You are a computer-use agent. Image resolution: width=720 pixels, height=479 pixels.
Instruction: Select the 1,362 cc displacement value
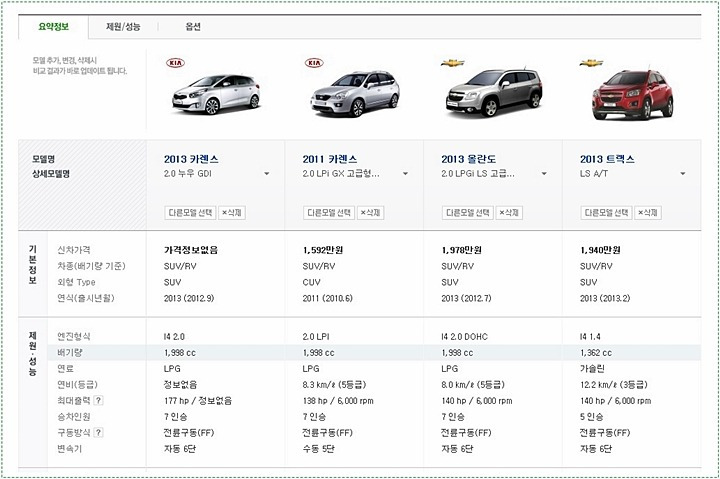click(596, 353)
